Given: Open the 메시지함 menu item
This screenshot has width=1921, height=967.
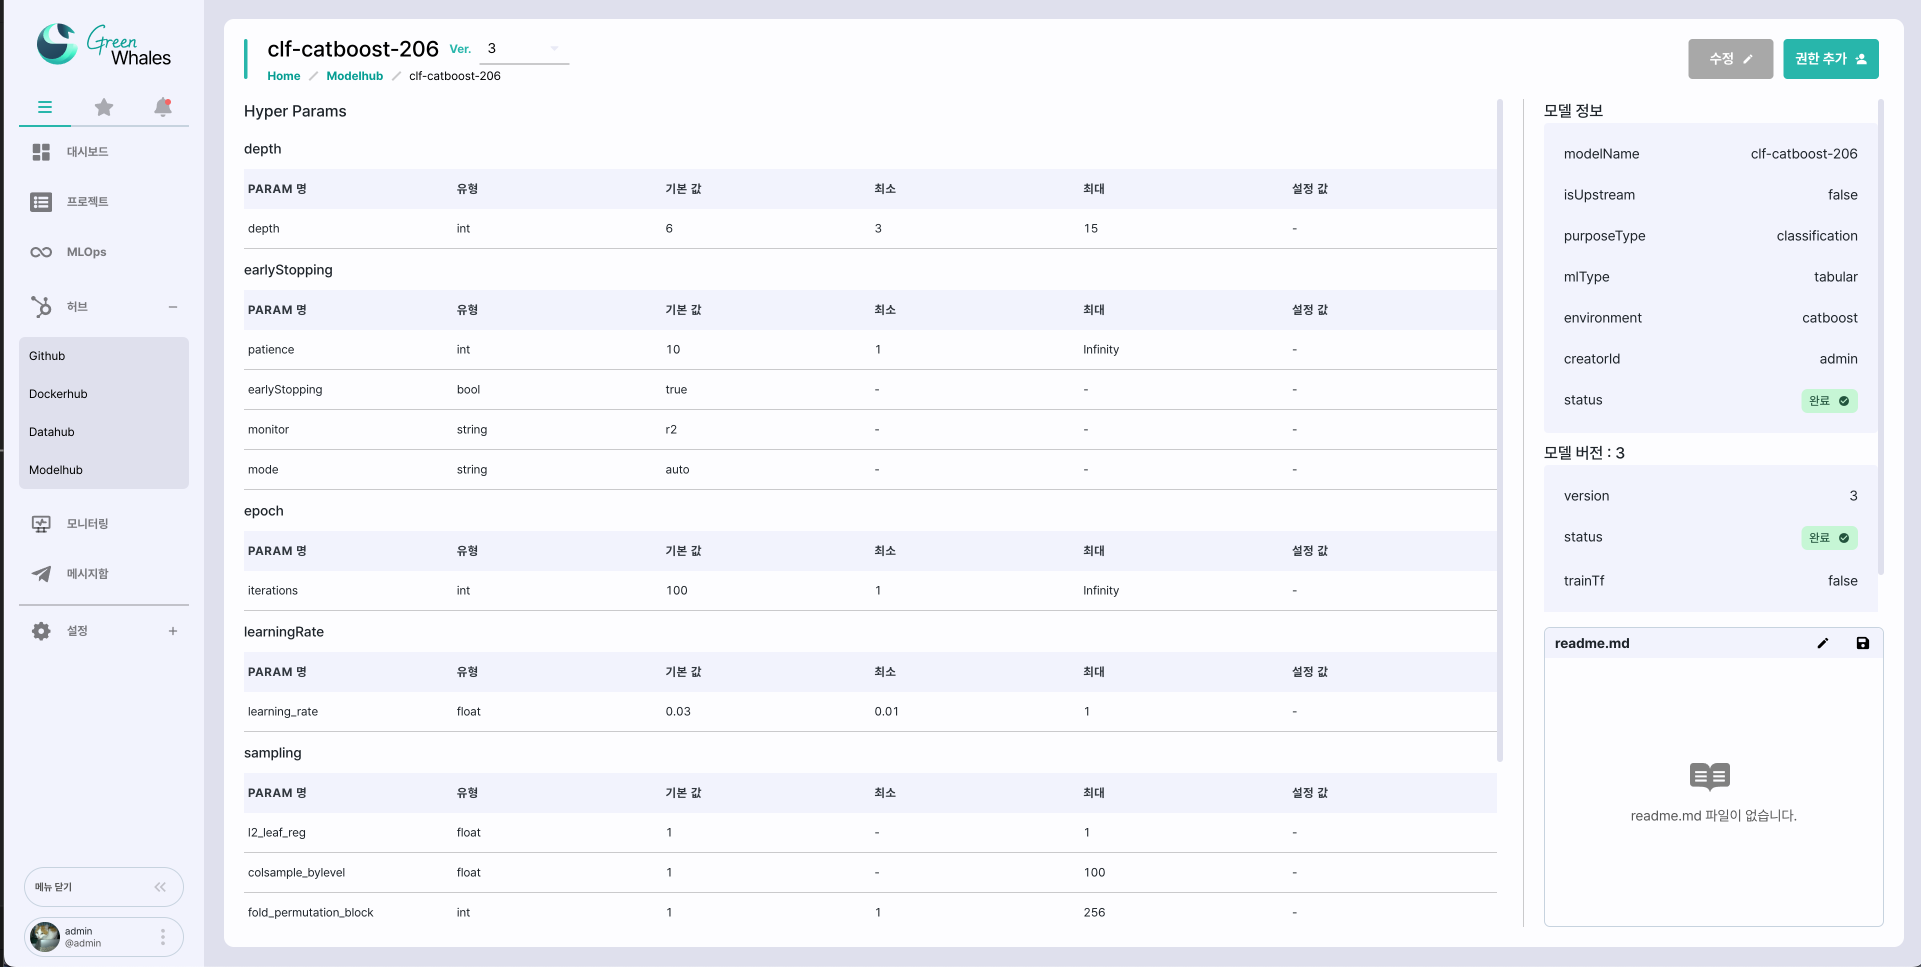Looking at the screenshot, I should [87, 574].
